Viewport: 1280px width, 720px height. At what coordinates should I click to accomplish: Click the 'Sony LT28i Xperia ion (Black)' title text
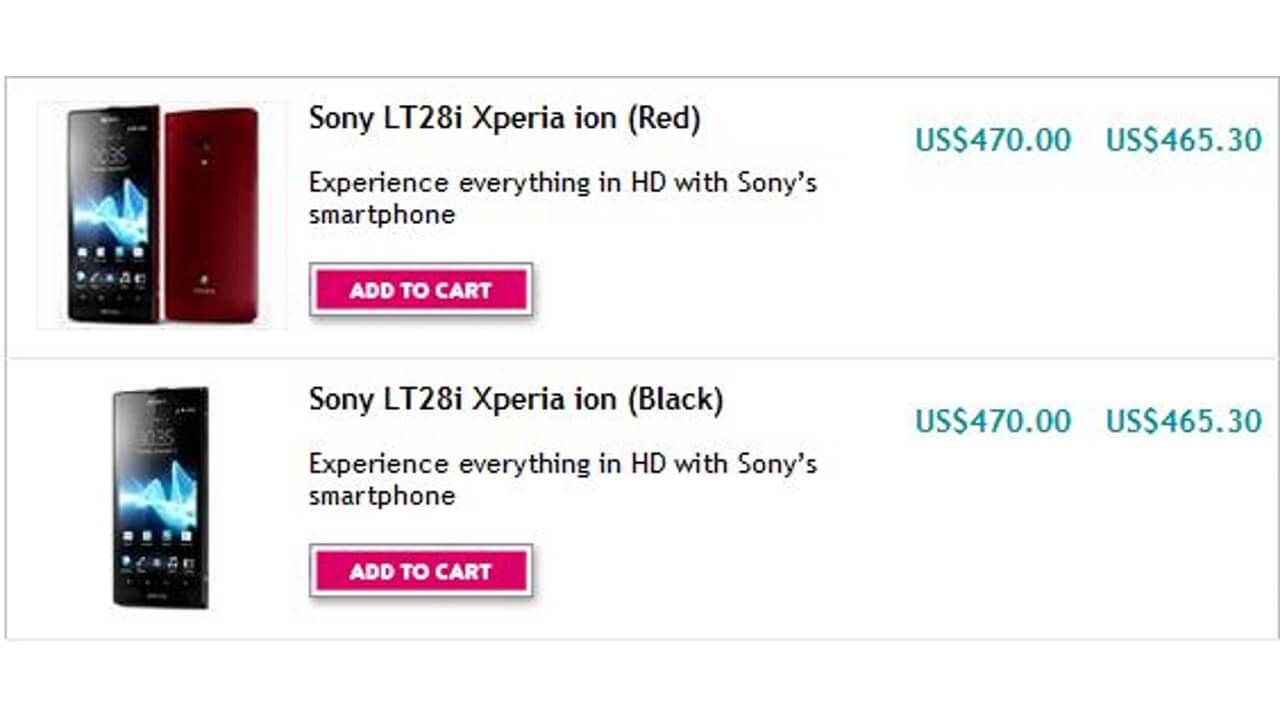[515, 398]
